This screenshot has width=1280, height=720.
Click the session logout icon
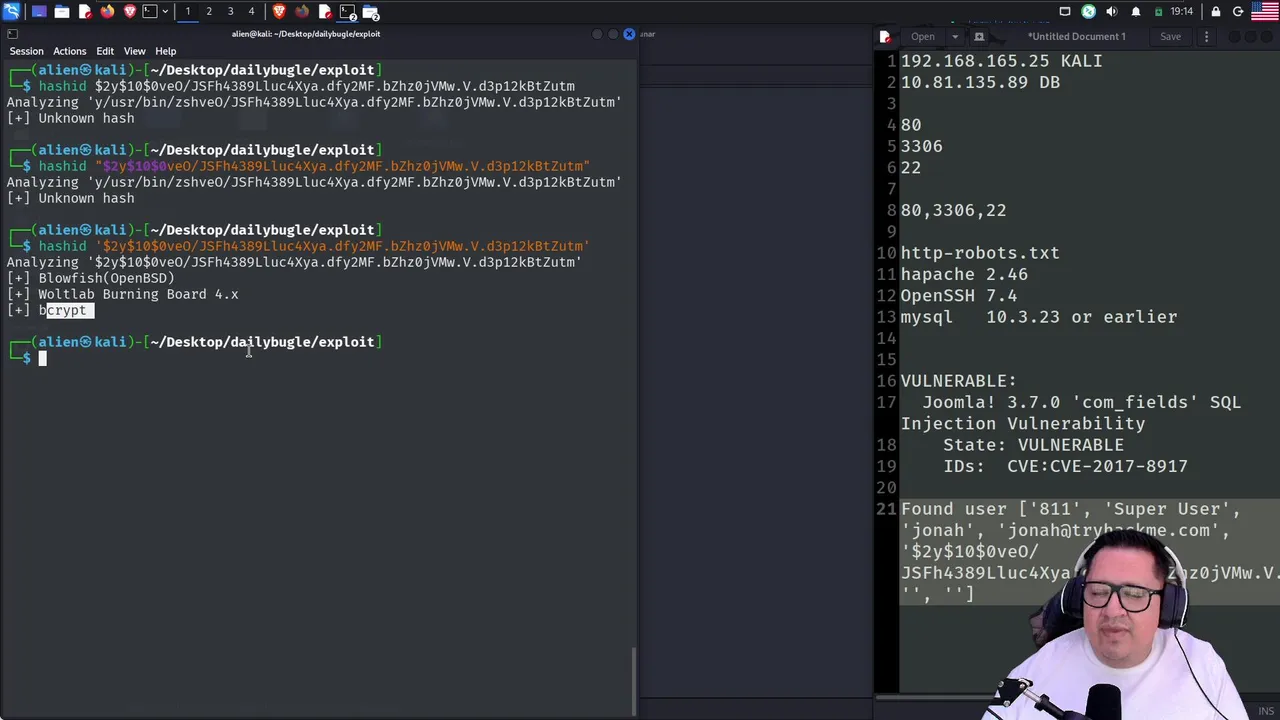point(1238,12)
